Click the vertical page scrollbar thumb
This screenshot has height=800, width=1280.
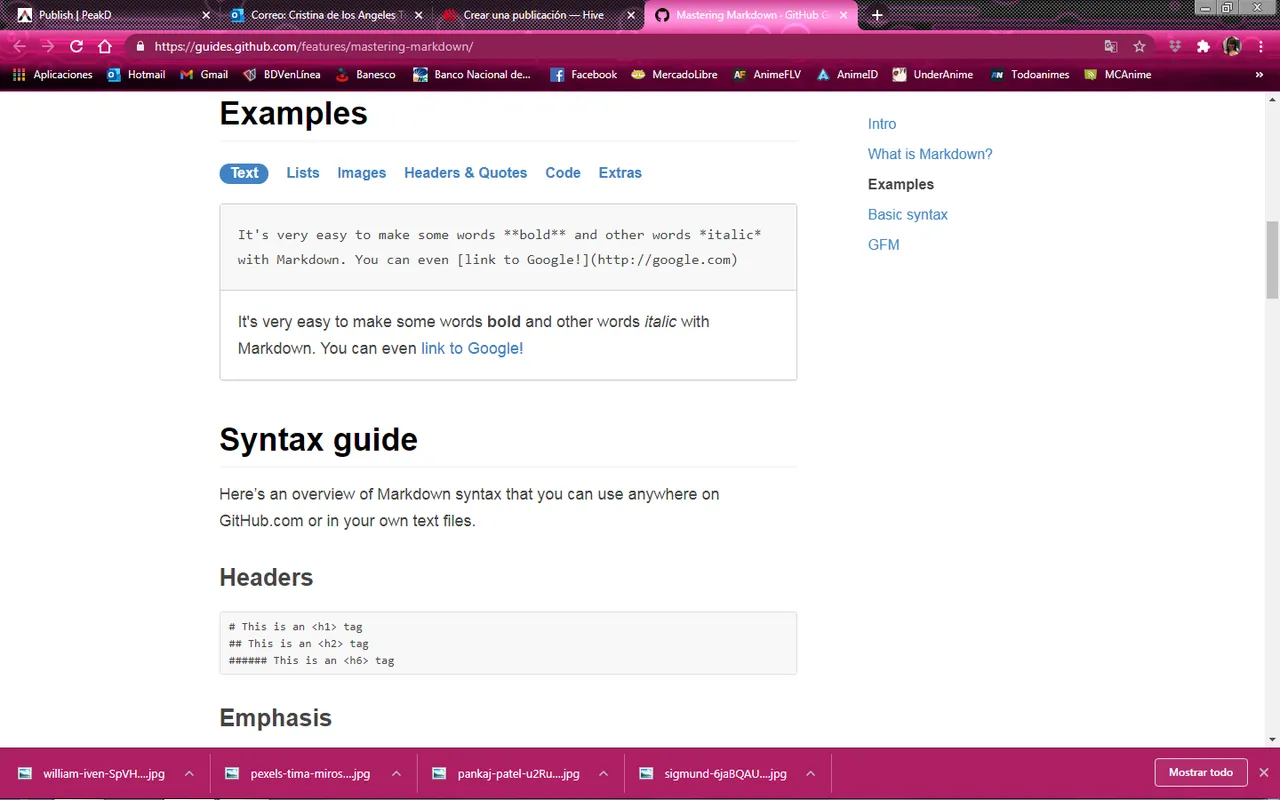tap(1272, 260)
